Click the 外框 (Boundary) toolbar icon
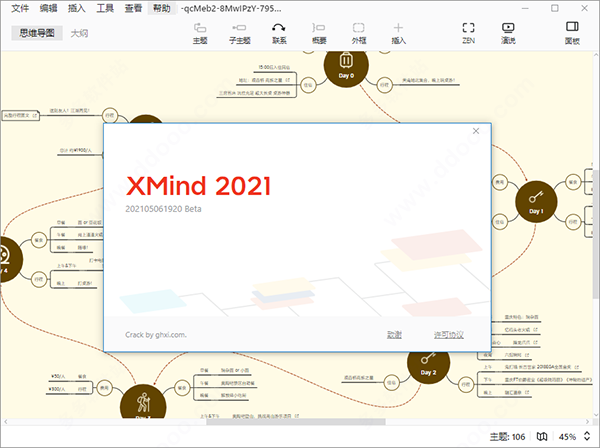The height and width of the screenshot is (448, 600). coord(359,33)
